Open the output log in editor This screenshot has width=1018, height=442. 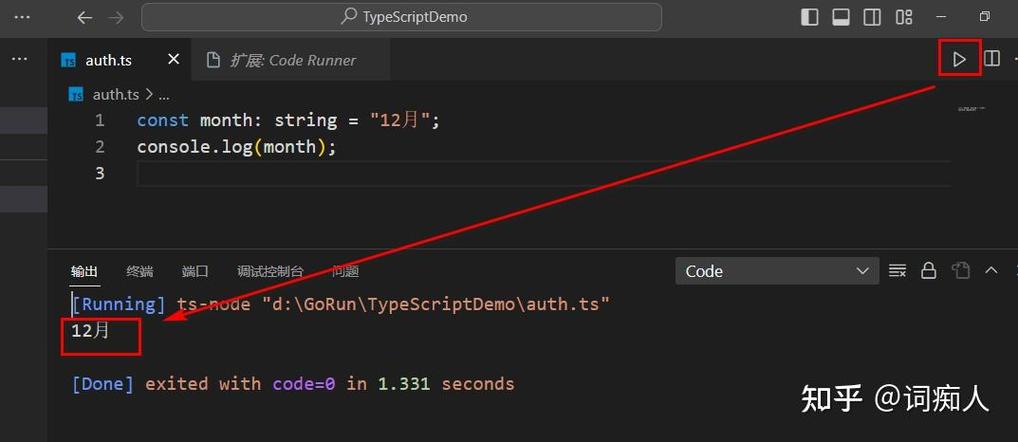960,271
